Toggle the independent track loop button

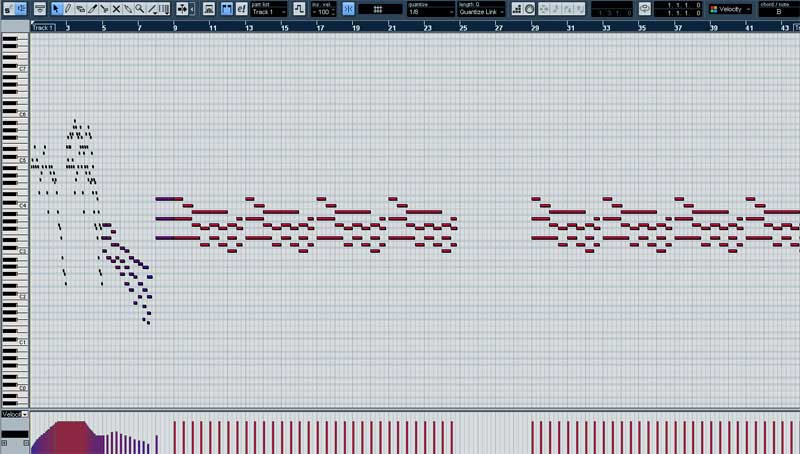[x=645, y=9]
